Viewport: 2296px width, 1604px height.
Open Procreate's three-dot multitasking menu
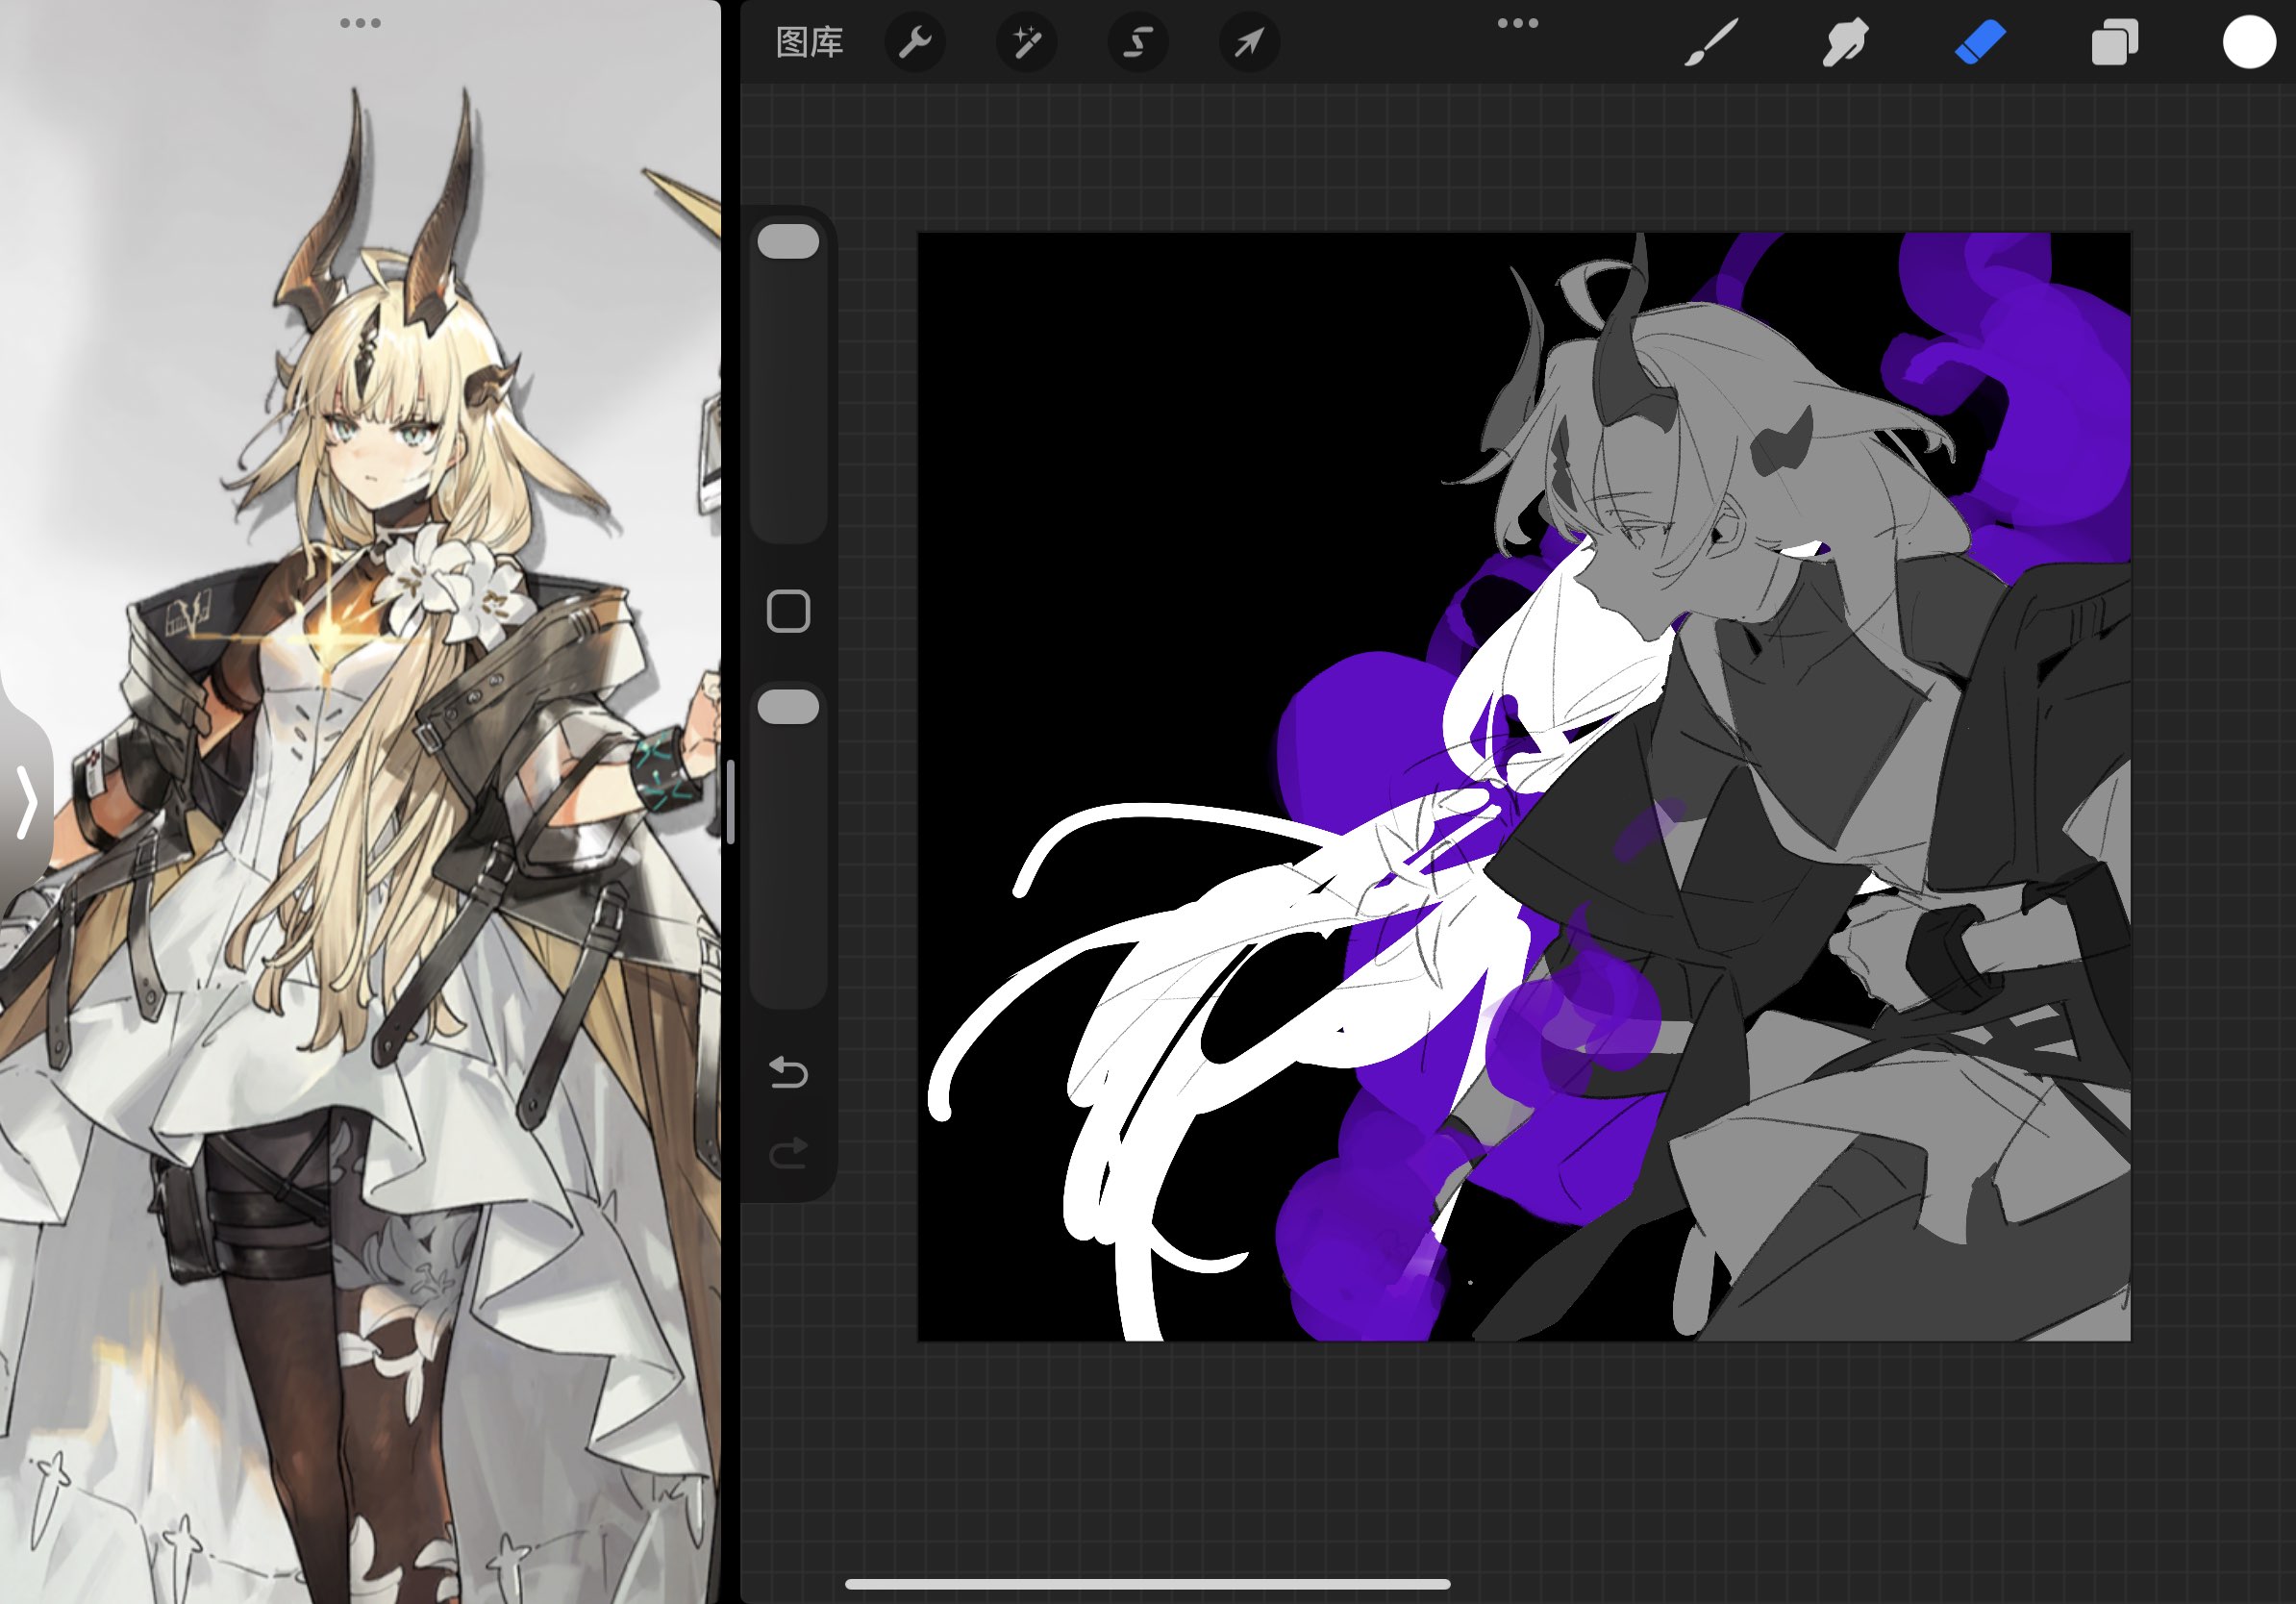click(x=1517, y=23)
